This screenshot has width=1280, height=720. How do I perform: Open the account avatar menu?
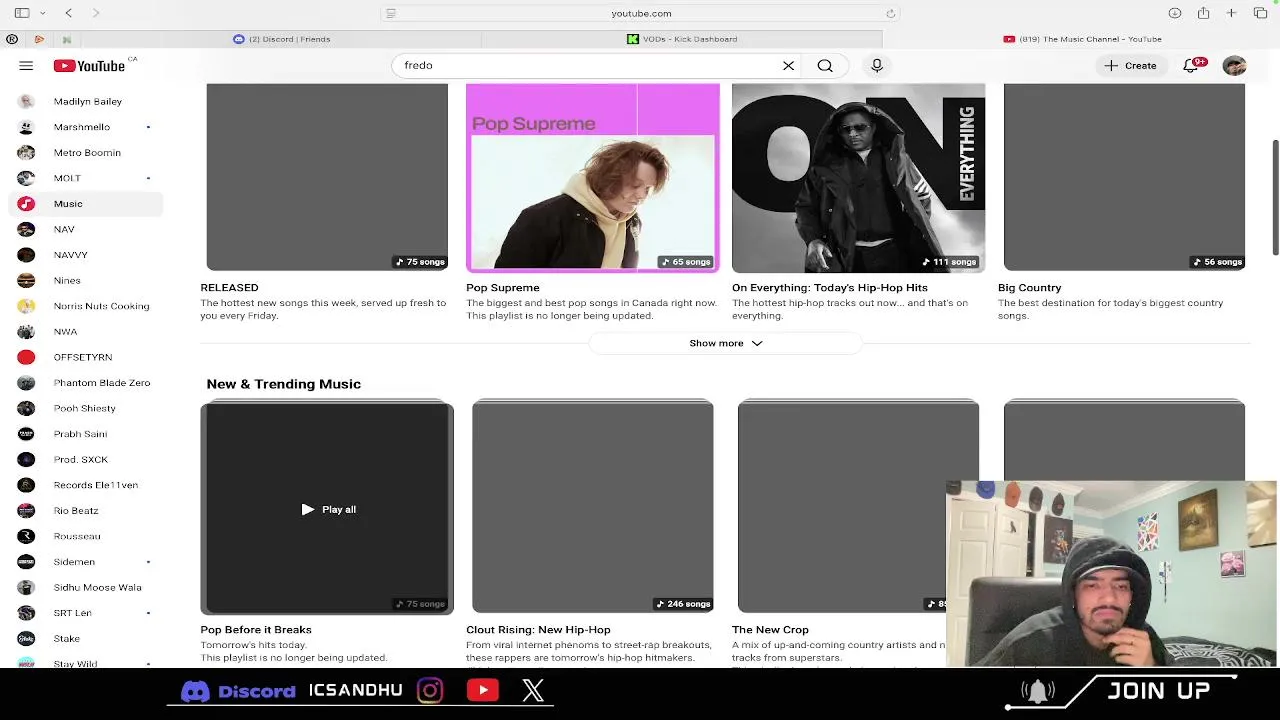coord(1234,66)
